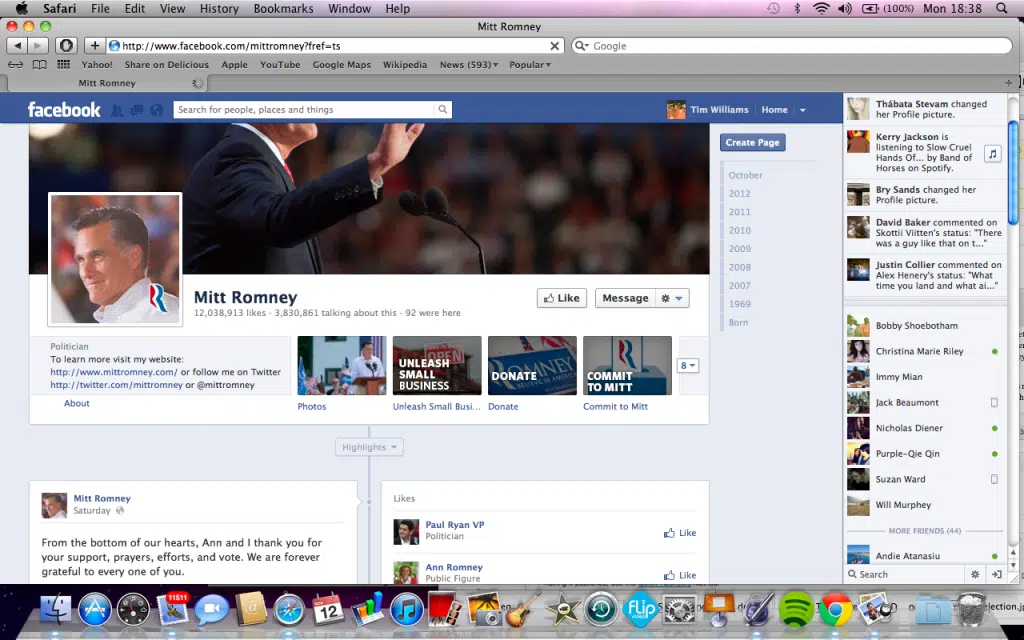Show all bookmarks book icon
This screenshot has height=640, width=1024.
pyautogui.click(x=39, y=65)
